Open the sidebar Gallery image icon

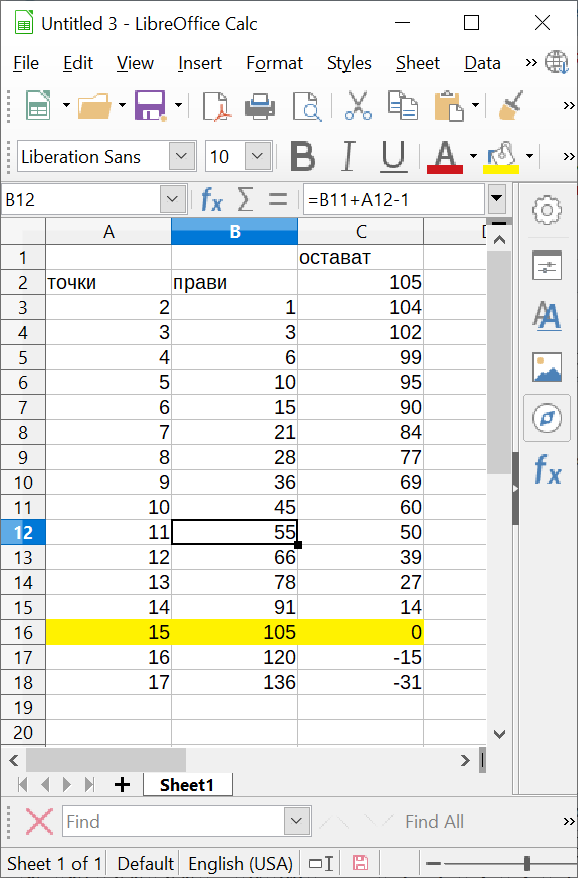[547, 367]
